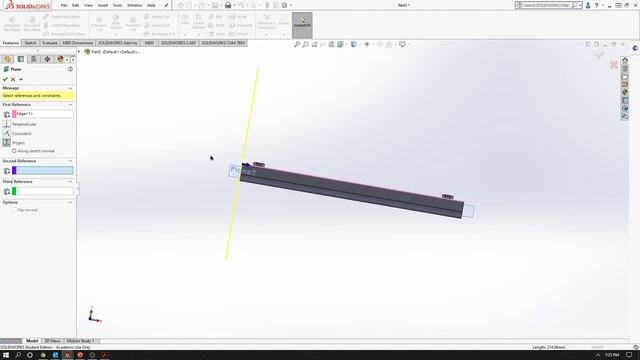Collapse the Options section
Viewport: 640px width, 360px height.
click(x=70, y=202)
